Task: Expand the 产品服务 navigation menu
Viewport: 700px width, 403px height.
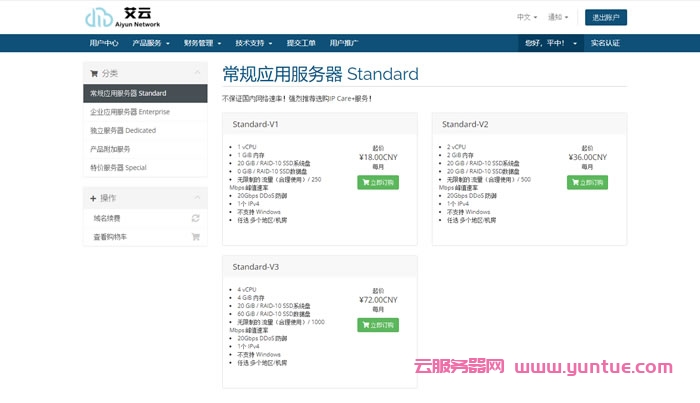Action: (x=150, y=44)
